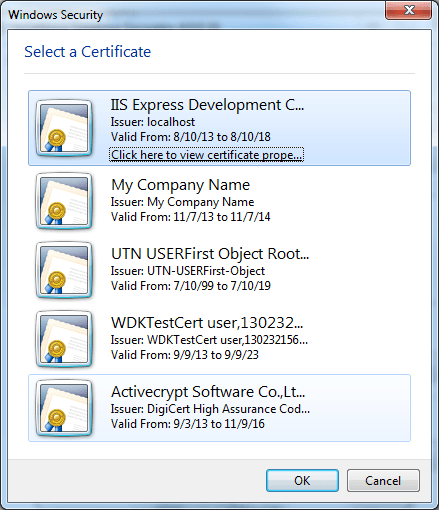
Task: Click 'Valid From: 9/3/13 to 11/9/16' text
Action: click(188, 424)
